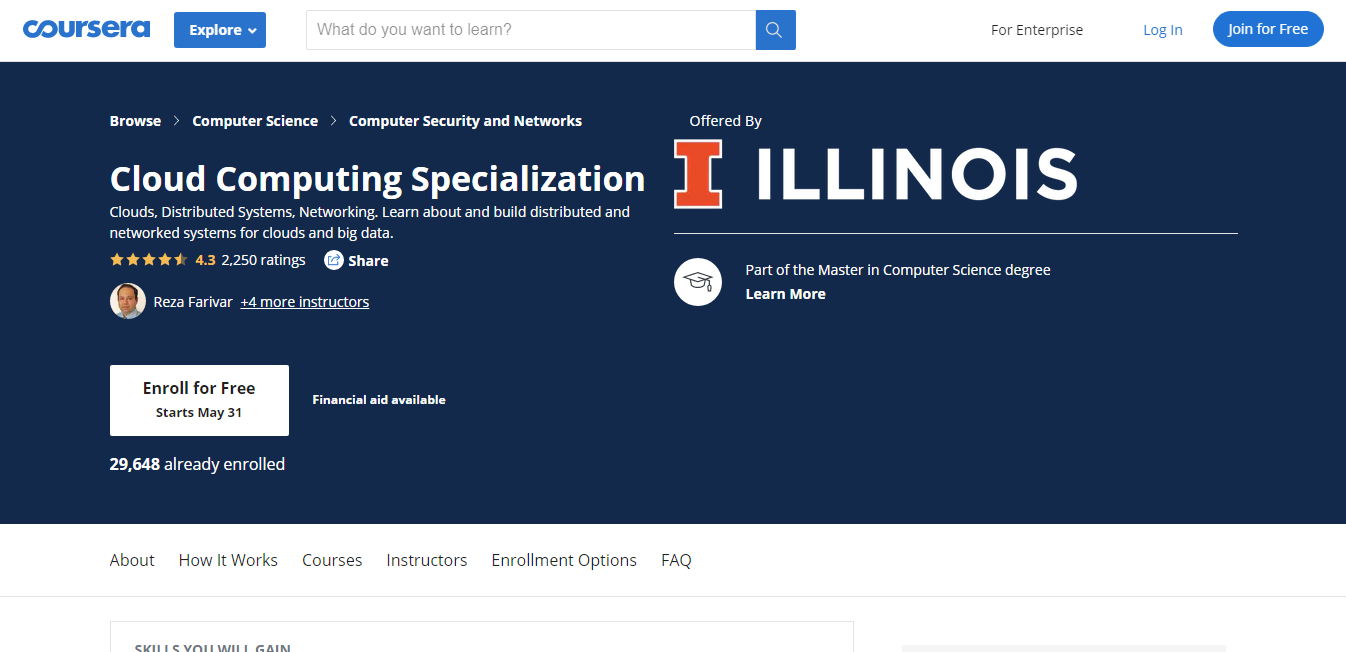Go to Browse breadcrumb
The image size is (1346, 652).
click(x=135, y=121)
